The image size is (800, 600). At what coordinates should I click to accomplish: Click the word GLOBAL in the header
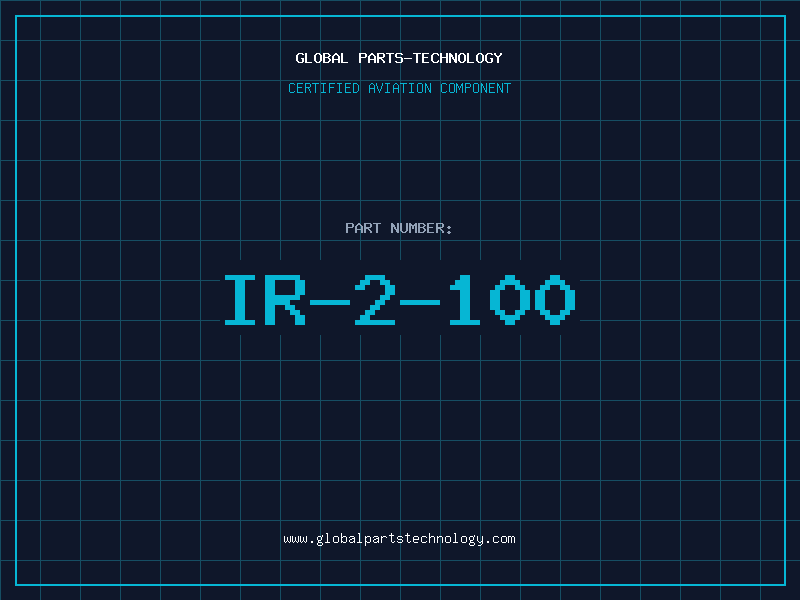click(x=319, y=58)
